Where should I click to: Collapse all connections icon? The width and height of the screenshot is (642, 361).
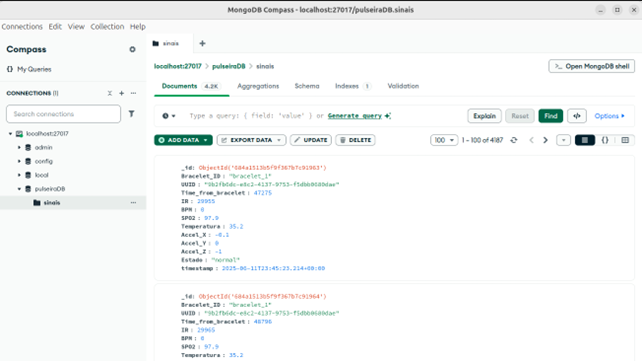point(110,93)
